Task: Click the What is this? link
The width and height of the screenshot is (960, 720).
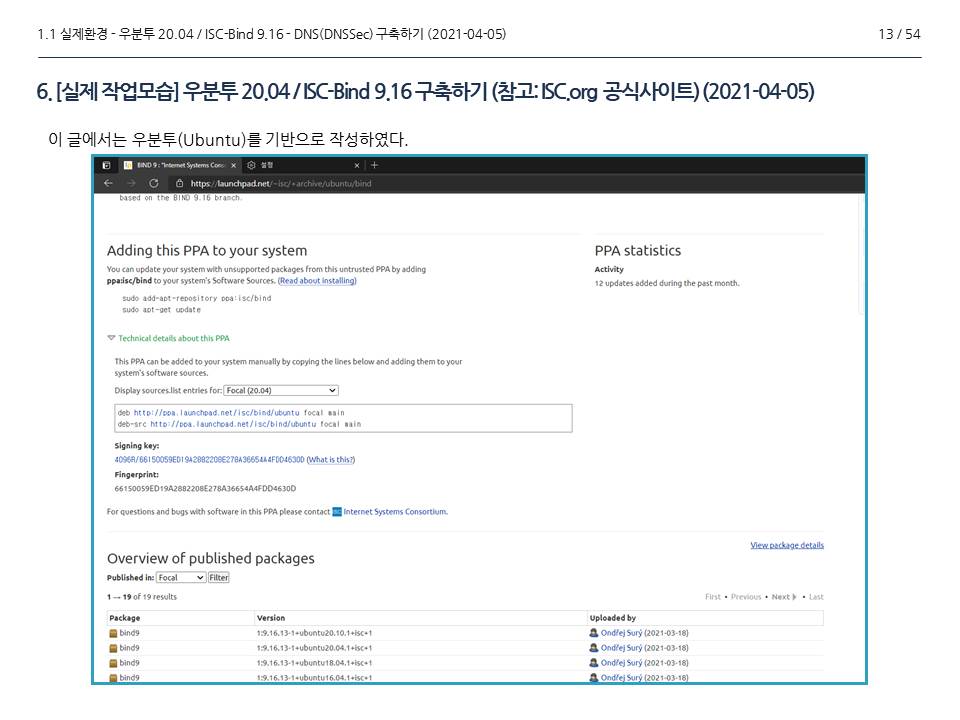Action: (331, 460)
